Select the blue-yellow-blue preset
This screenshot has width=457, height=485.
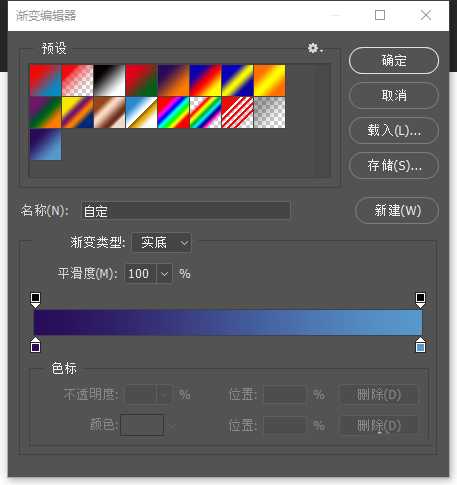pos(238,80)
